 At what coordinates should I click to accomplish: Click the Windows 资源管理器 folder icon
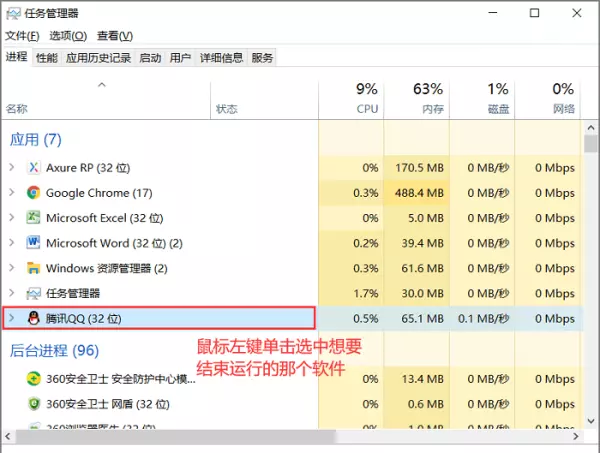pyautogui.click(x=34, y=268)
